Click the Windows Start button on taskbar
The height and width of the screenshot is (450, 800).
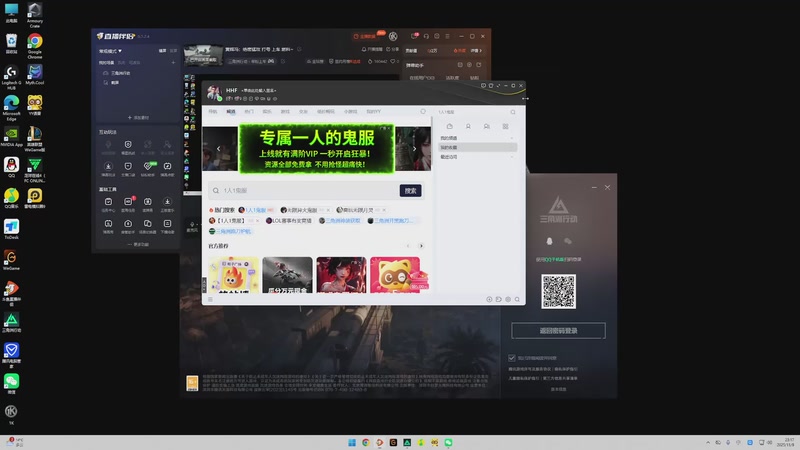tap(352, 442)
